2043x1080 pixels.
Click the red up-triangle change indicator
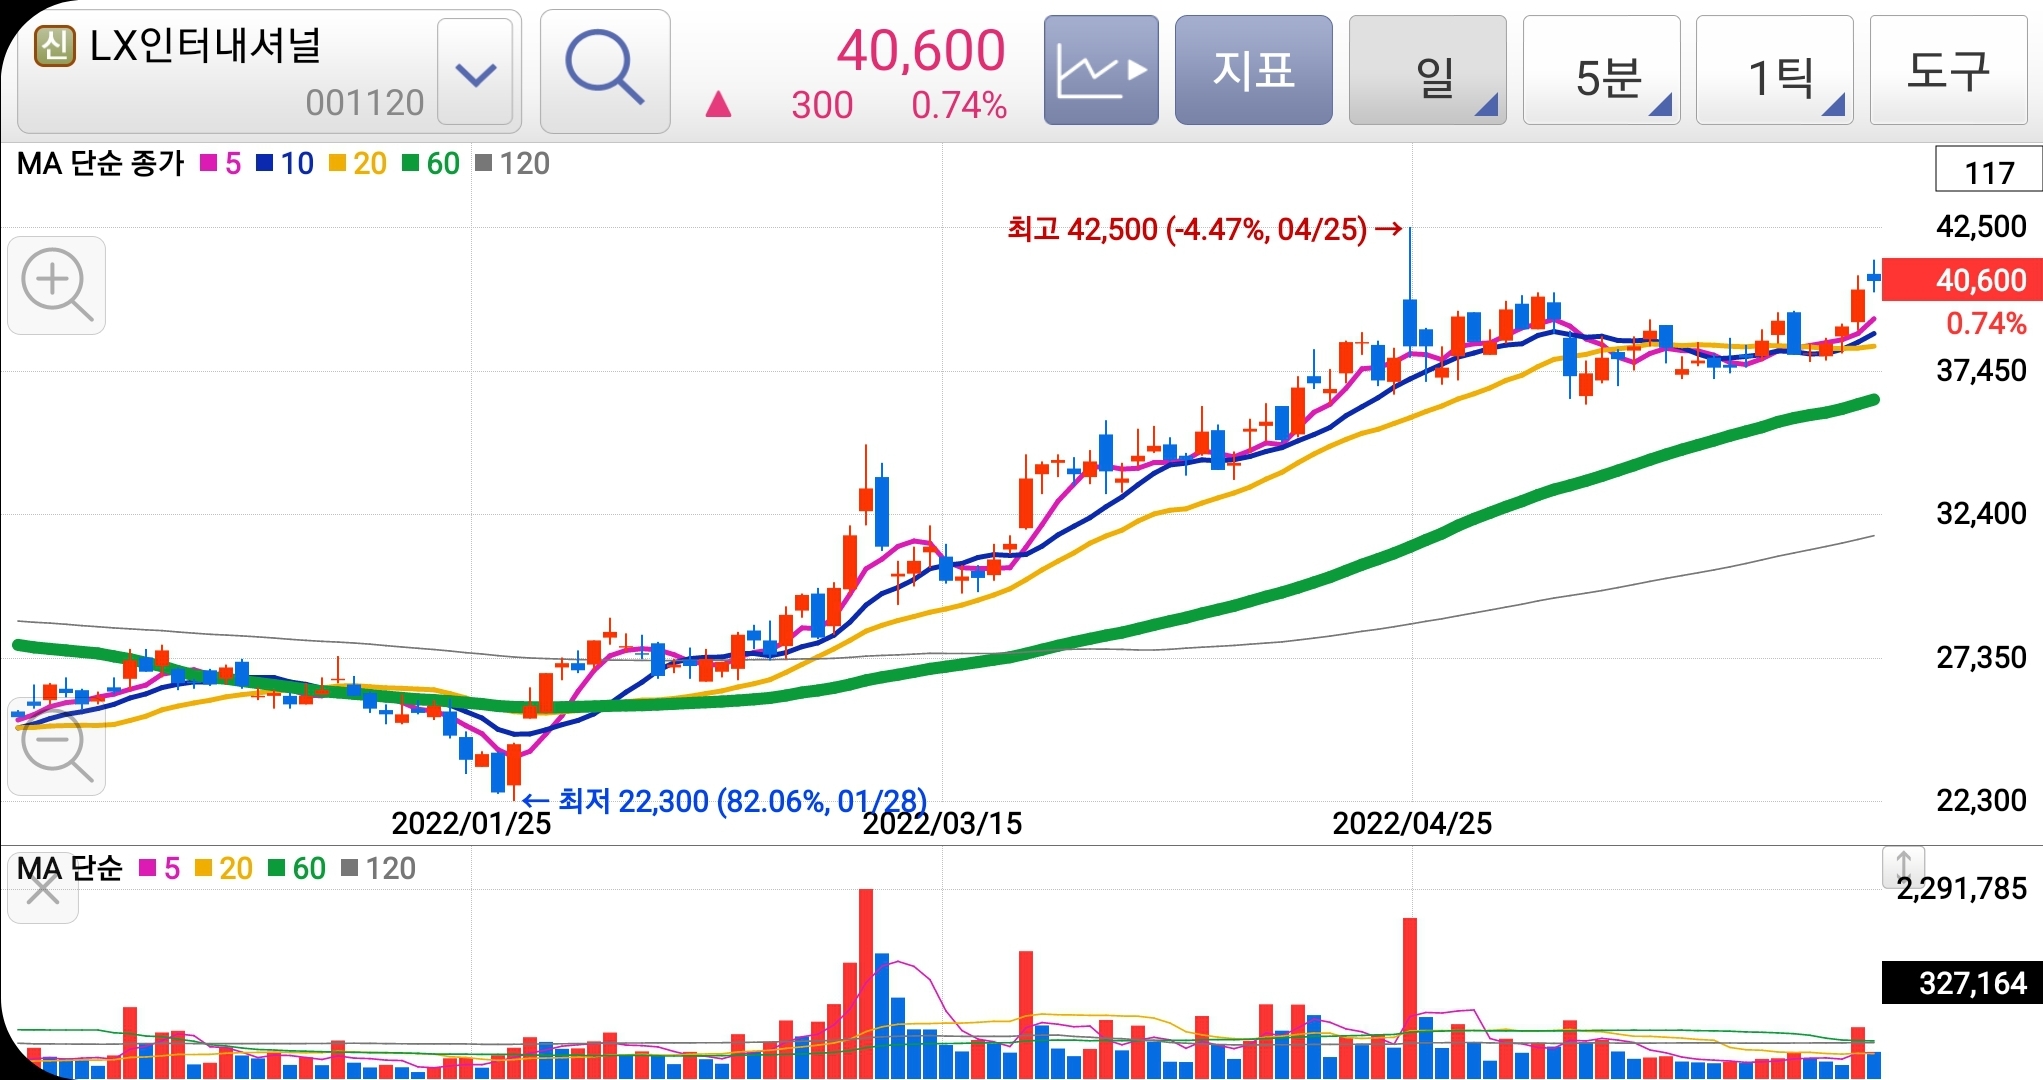click(718, 104)
